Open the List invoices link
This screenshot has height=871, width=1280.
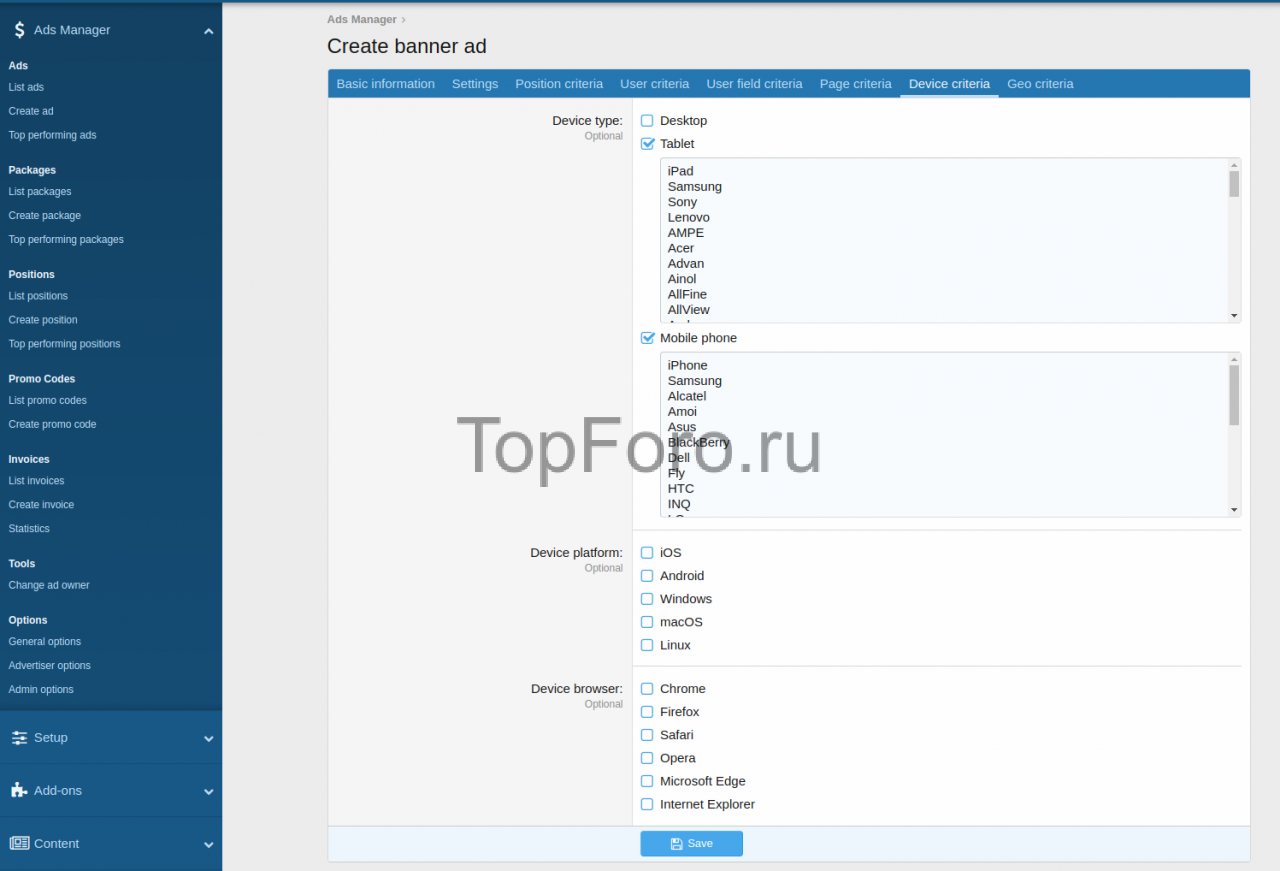coord(36,481)
